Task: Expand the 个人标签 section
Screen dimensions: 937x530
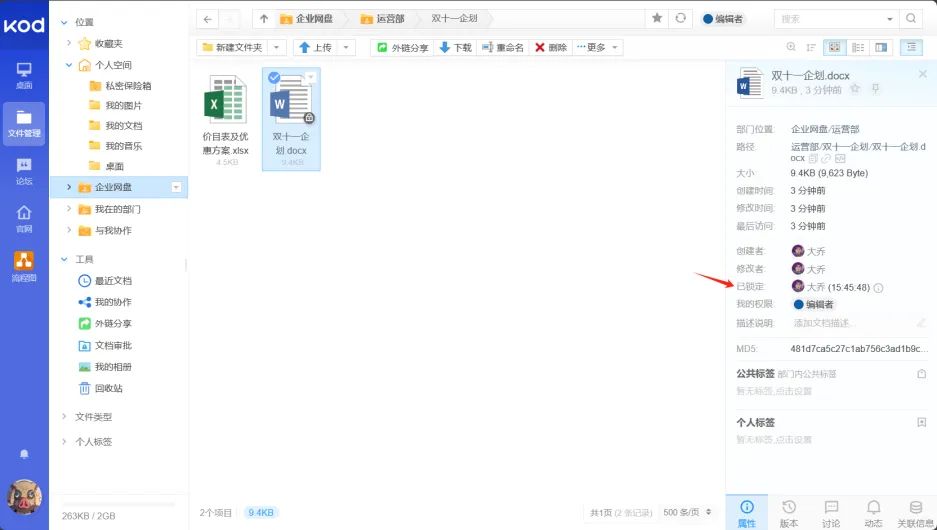Action: tap(64, 442)
